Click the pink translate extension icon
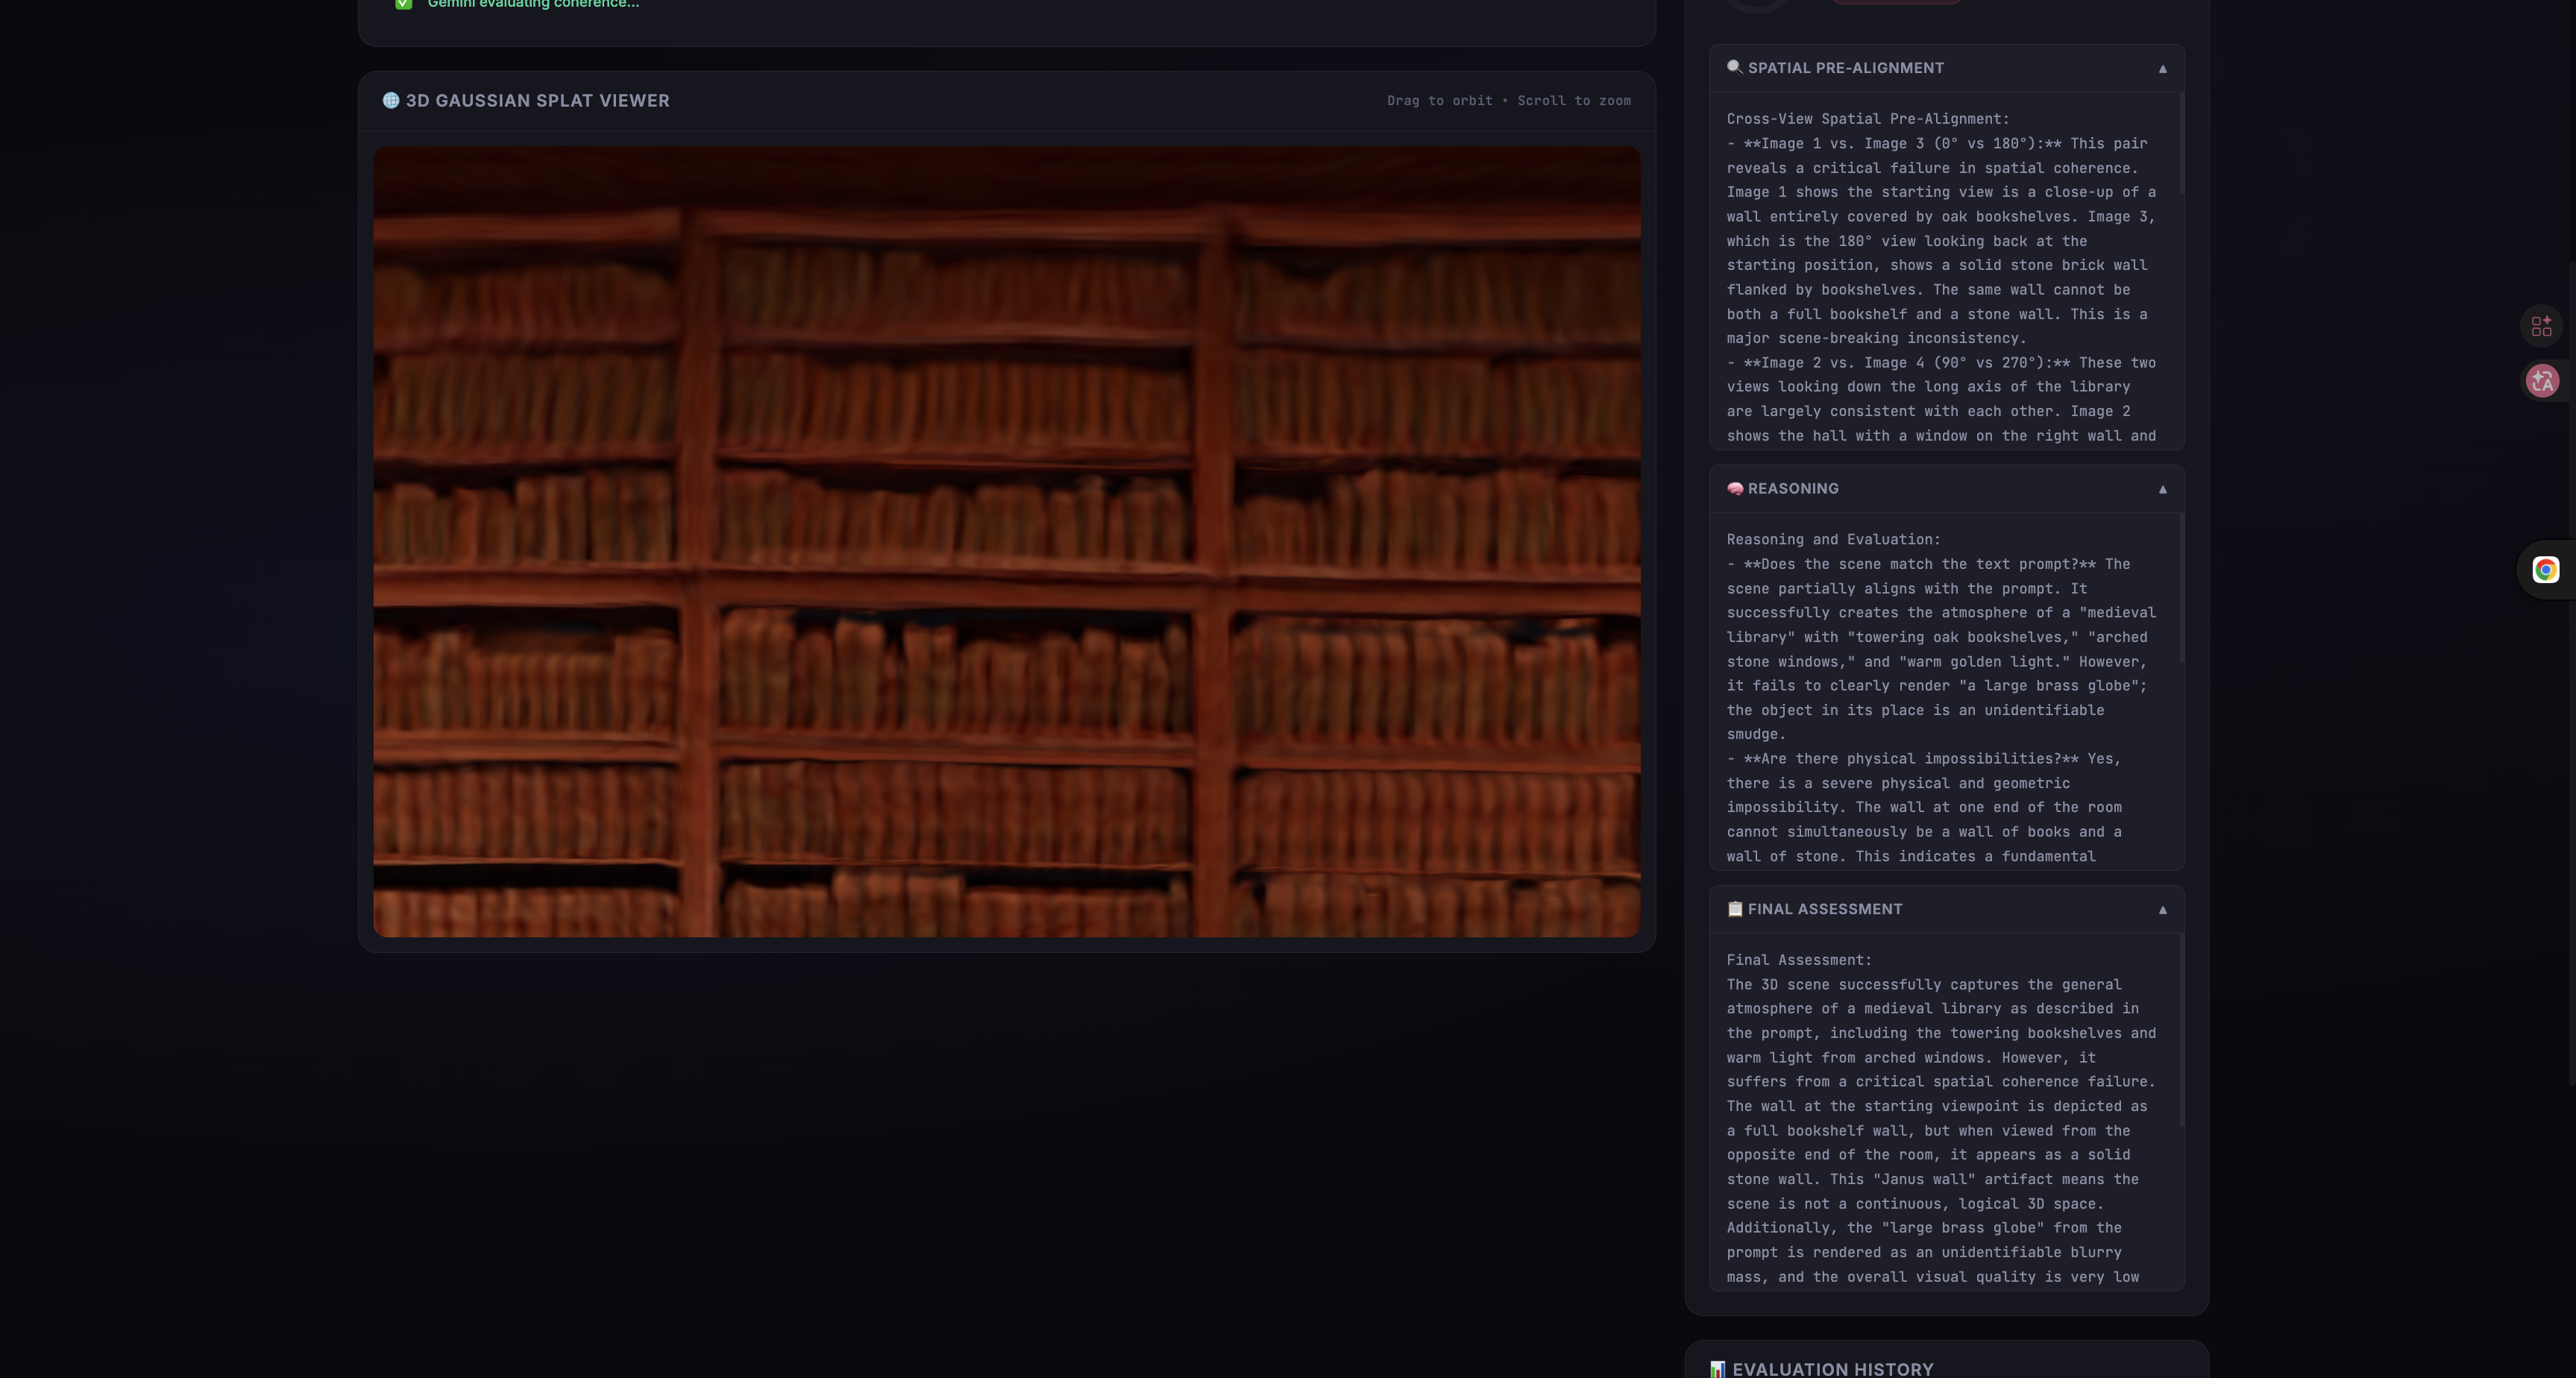 pyautogui.click(x=2542, y=380)
